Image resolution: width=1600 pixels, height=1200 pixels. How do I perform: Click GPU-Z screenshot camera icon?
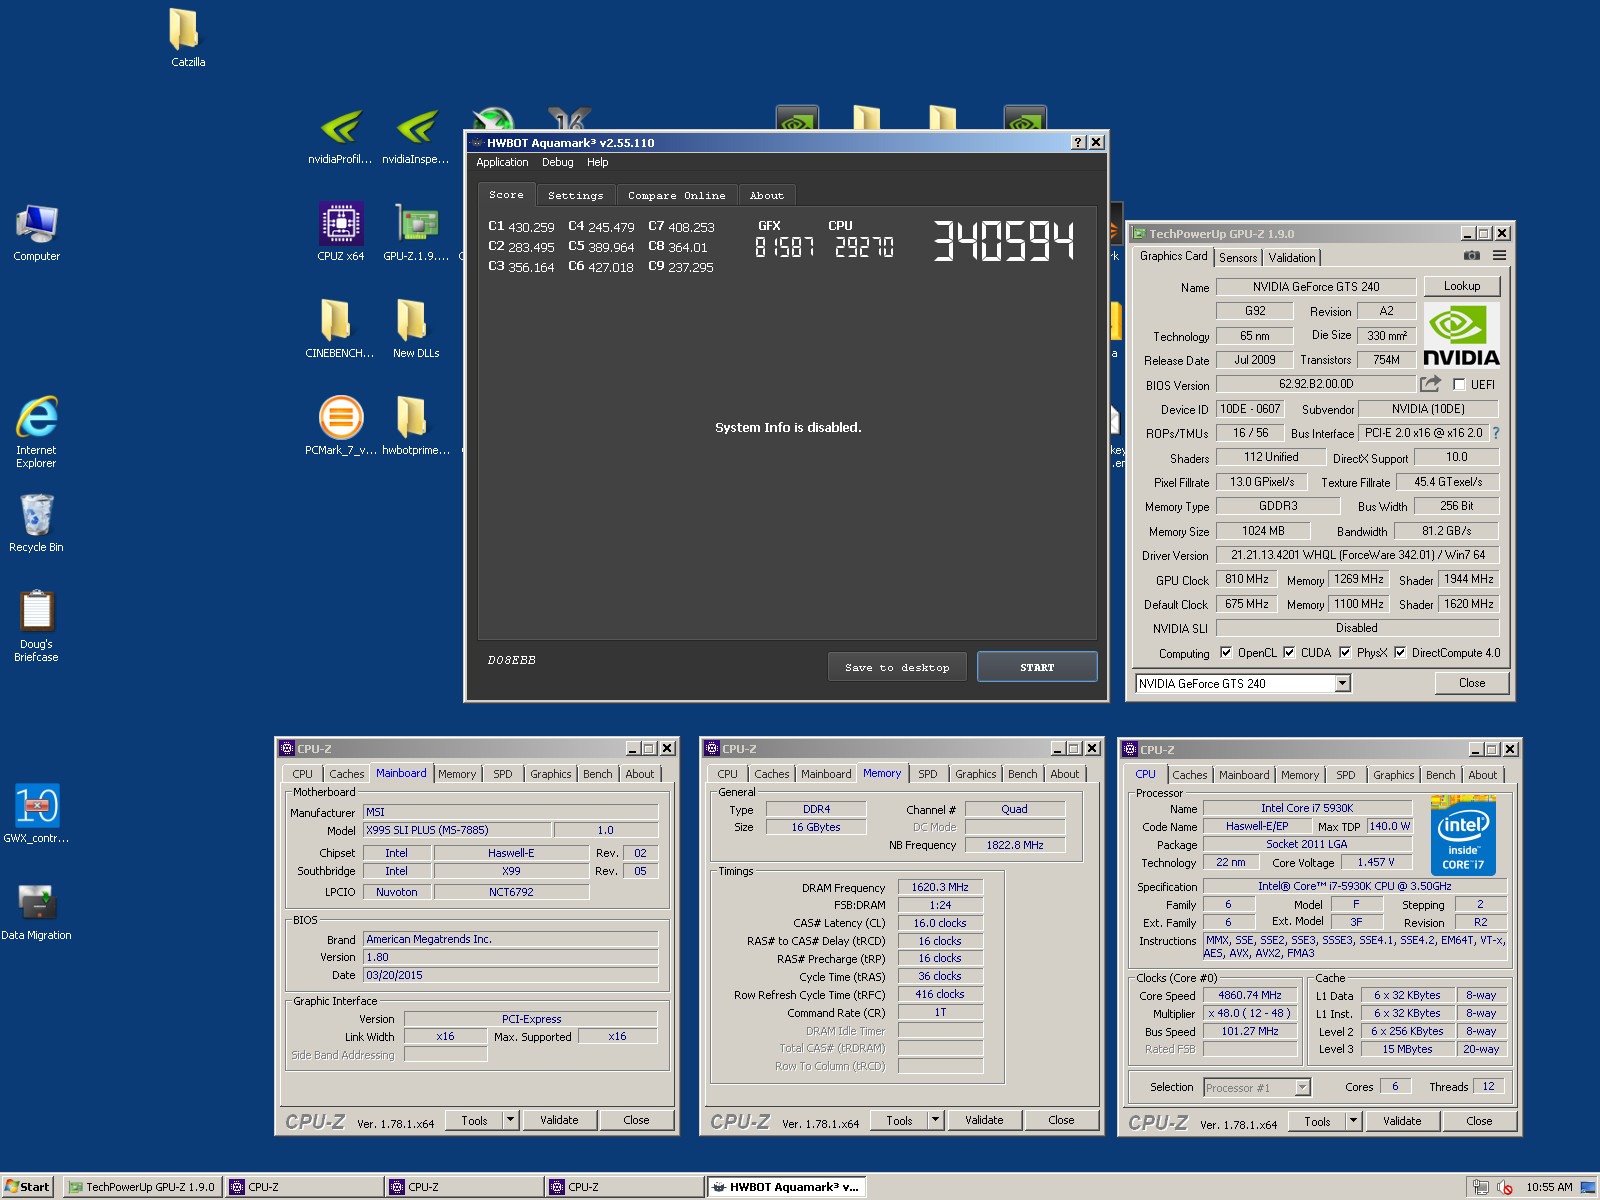tap(1471, 256)
